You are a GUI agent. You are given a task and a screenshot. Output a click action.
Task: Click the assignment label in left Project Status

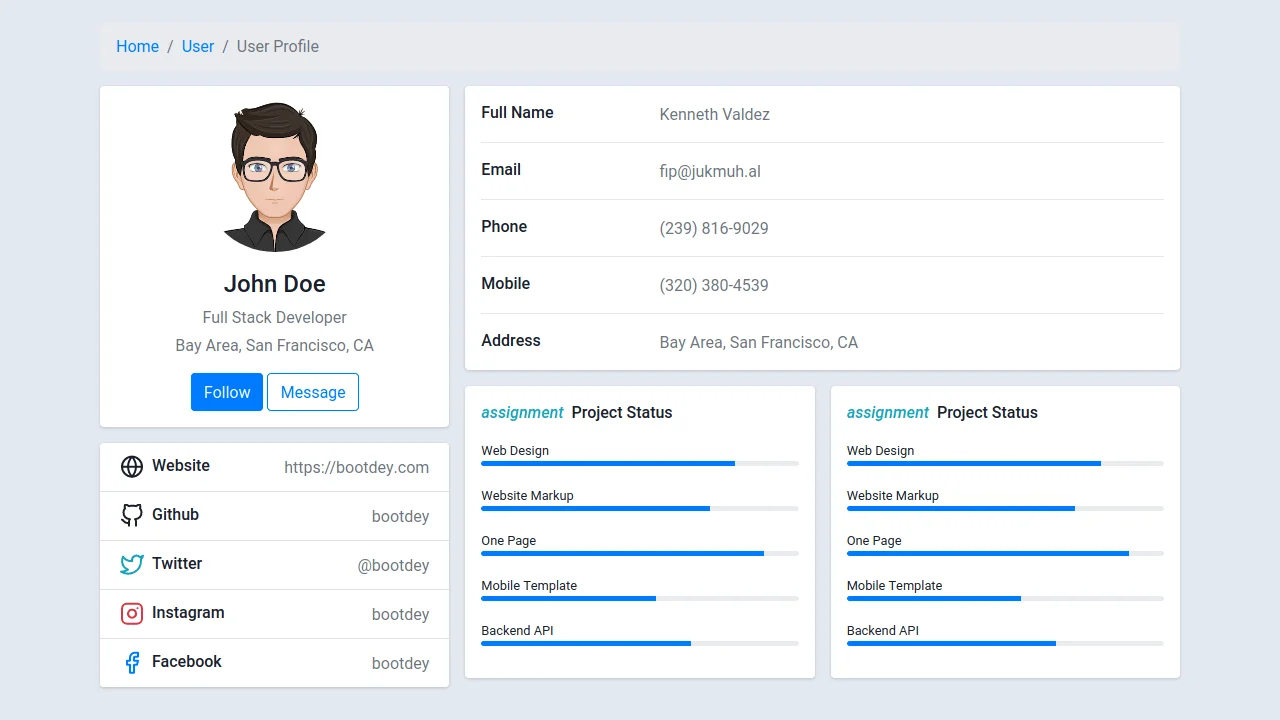[x=522, y=412]
